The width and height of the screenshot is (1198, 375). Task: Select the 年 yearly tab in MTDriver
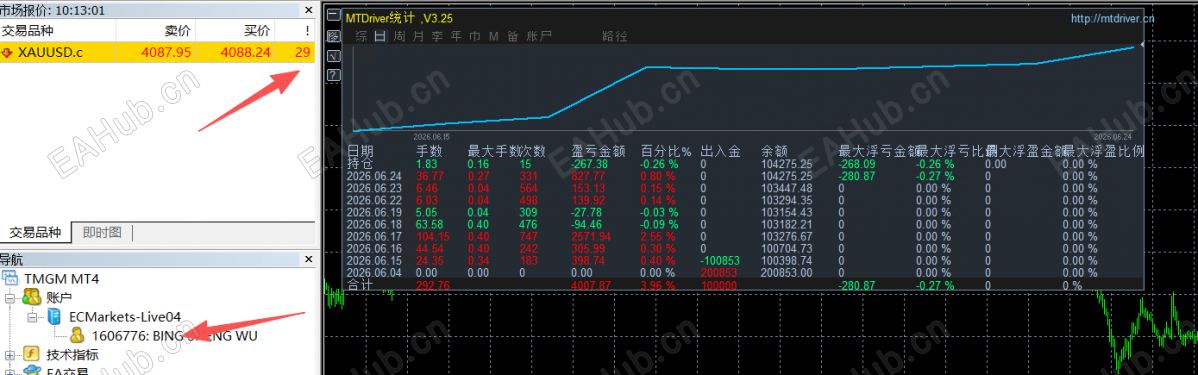pos(456,36)
